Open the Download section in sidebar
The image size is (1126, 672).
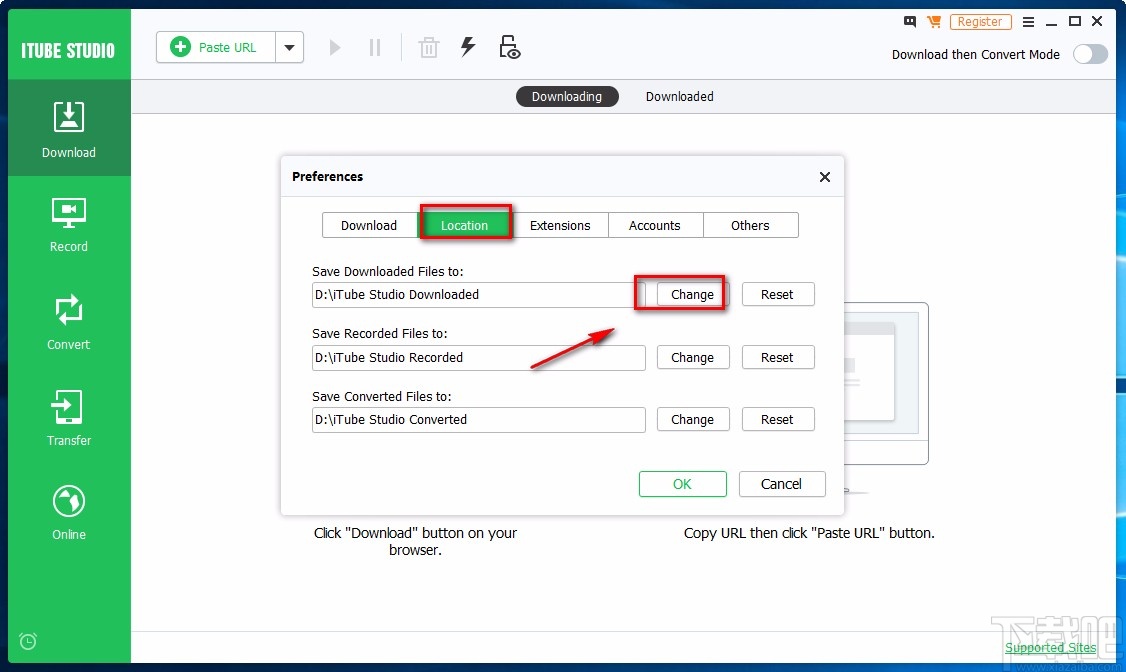(x=68, y=128)
